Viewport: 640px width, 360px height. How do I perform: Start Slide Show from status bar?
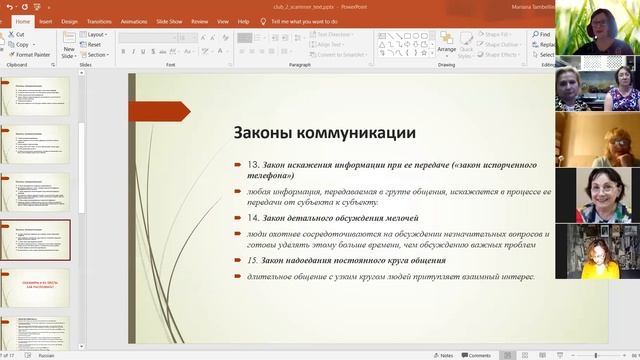click(560, 356)
